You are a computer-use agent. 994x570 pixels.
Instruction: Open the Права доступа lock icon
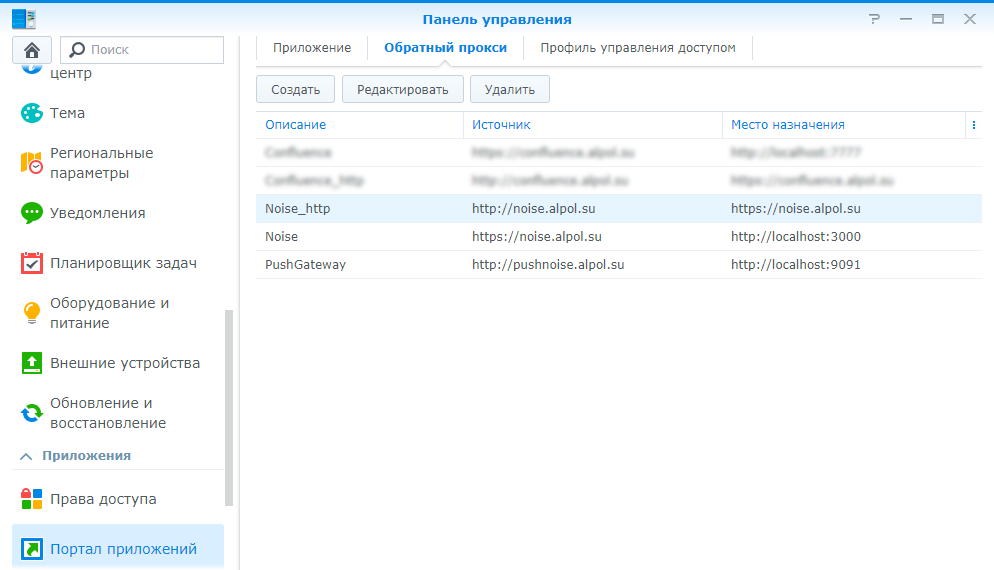pyautogui.click(x=33, y=499)
